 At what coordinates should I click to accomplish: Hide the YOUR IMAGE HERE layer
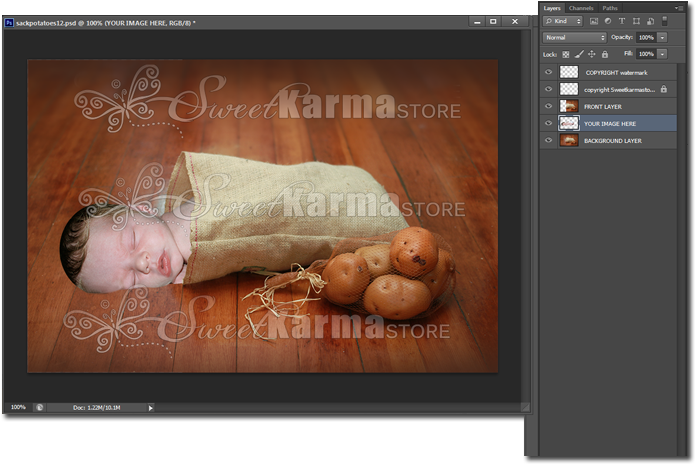[549, 123]
